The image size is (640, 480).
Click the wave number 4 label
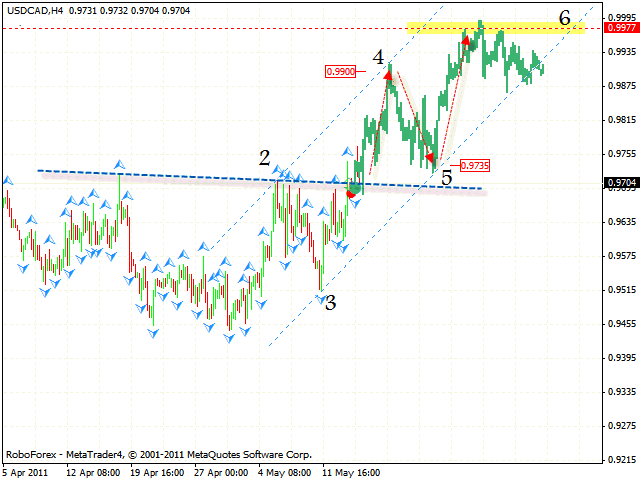pos(379,58)
